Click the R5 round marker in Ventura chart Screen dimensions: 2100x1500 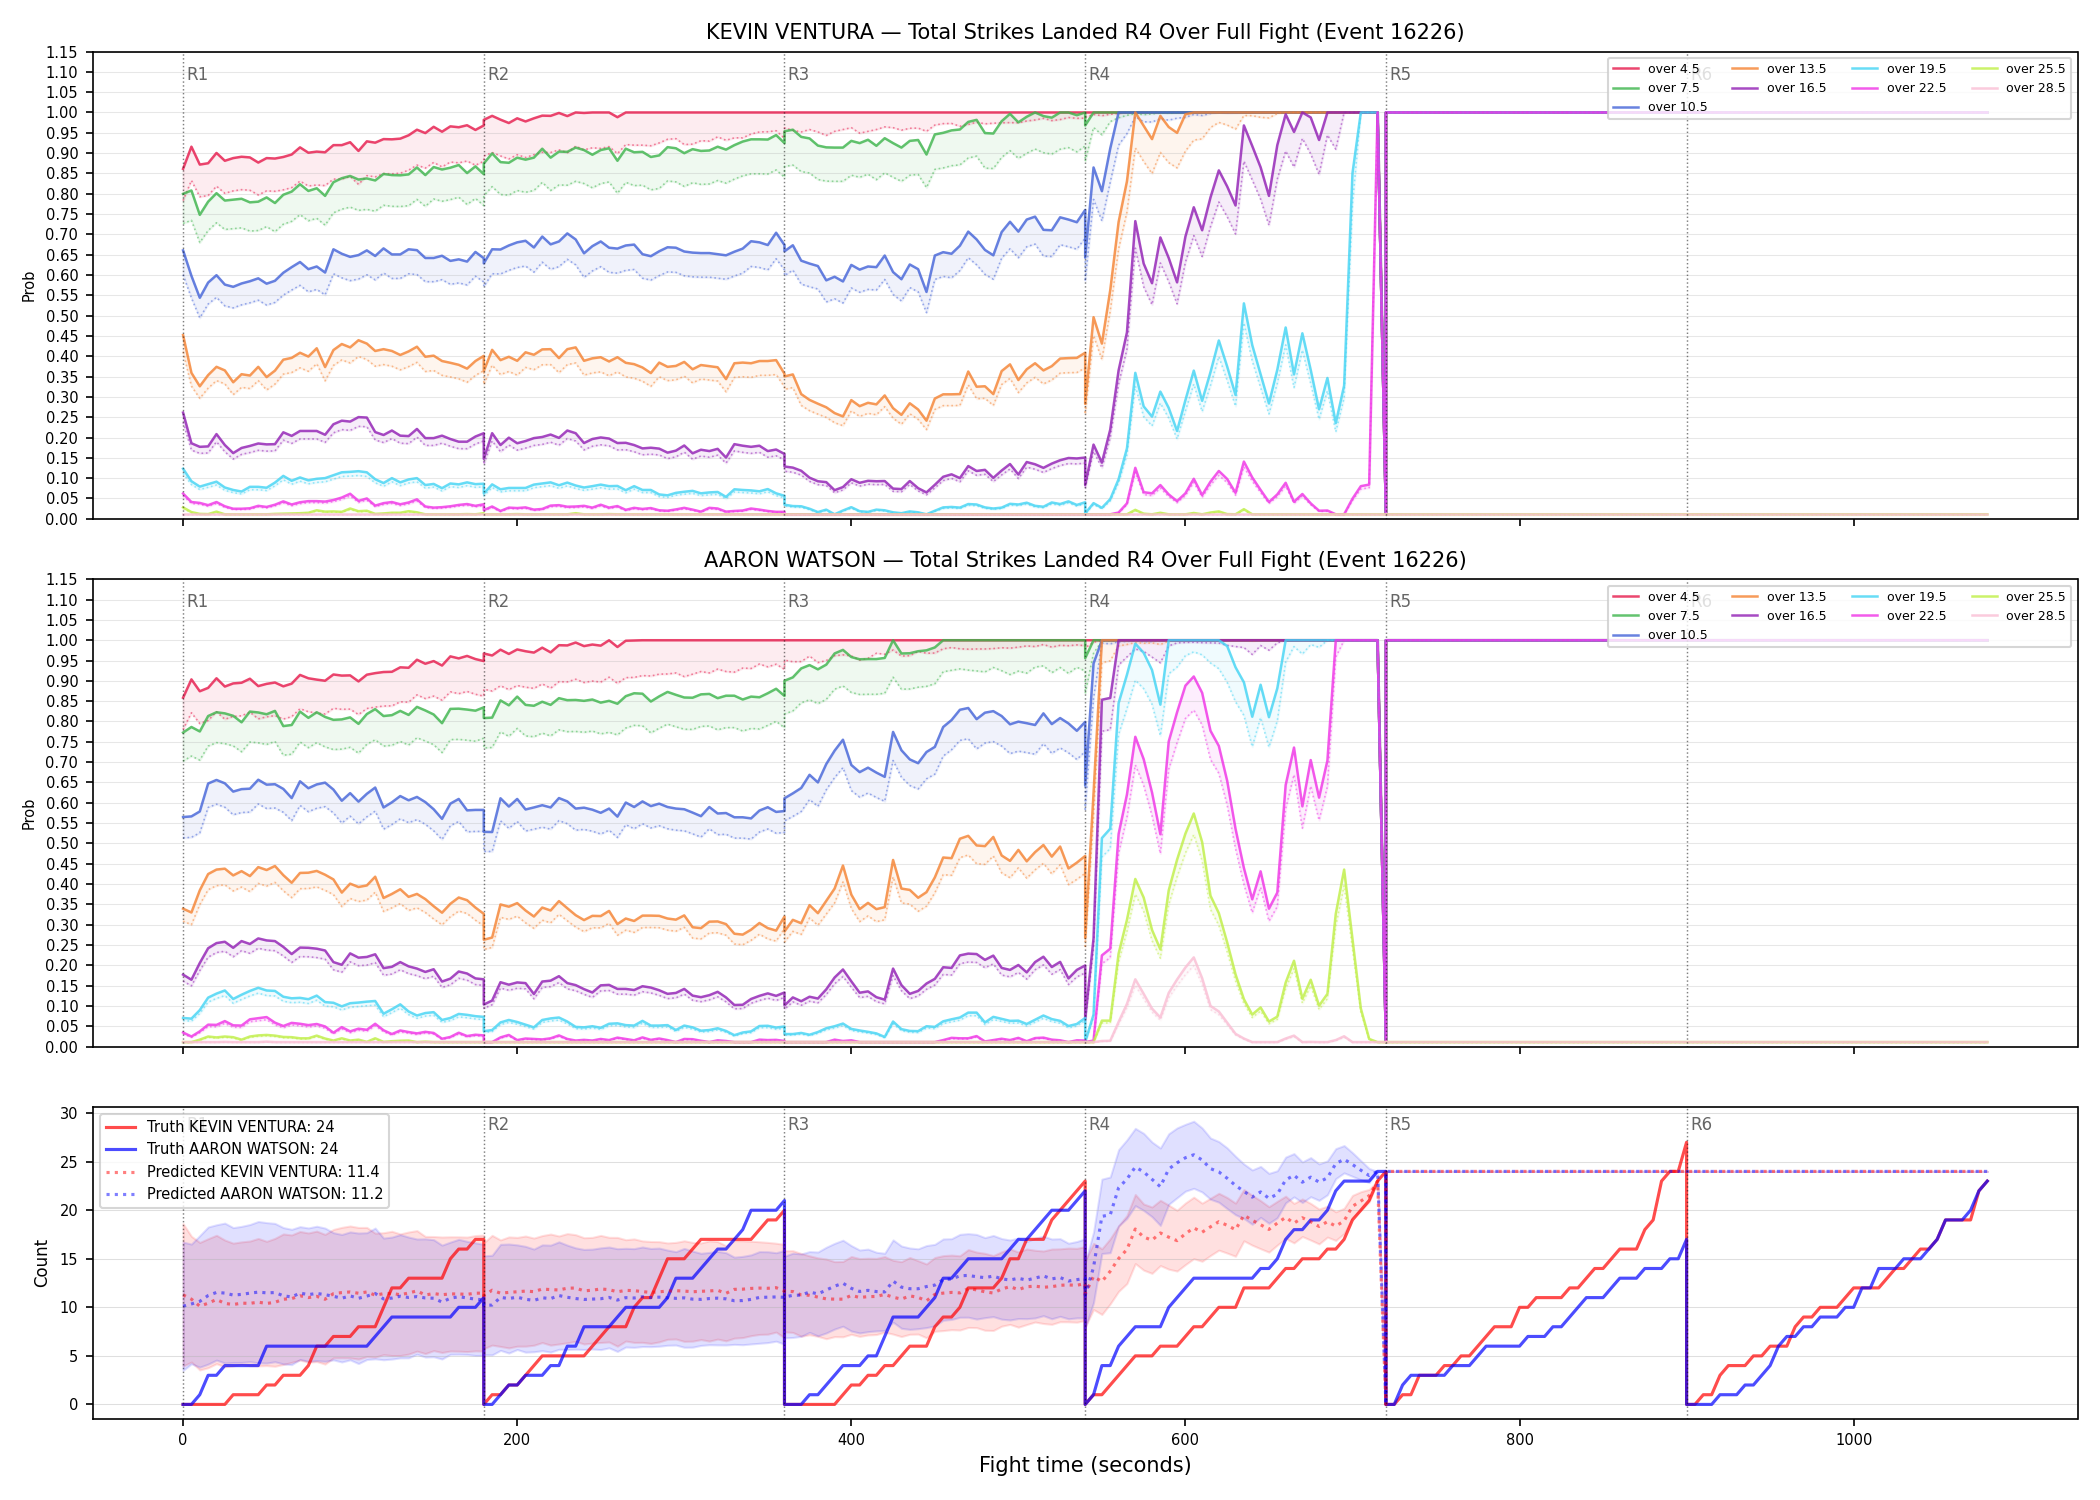pos(1400,74)
